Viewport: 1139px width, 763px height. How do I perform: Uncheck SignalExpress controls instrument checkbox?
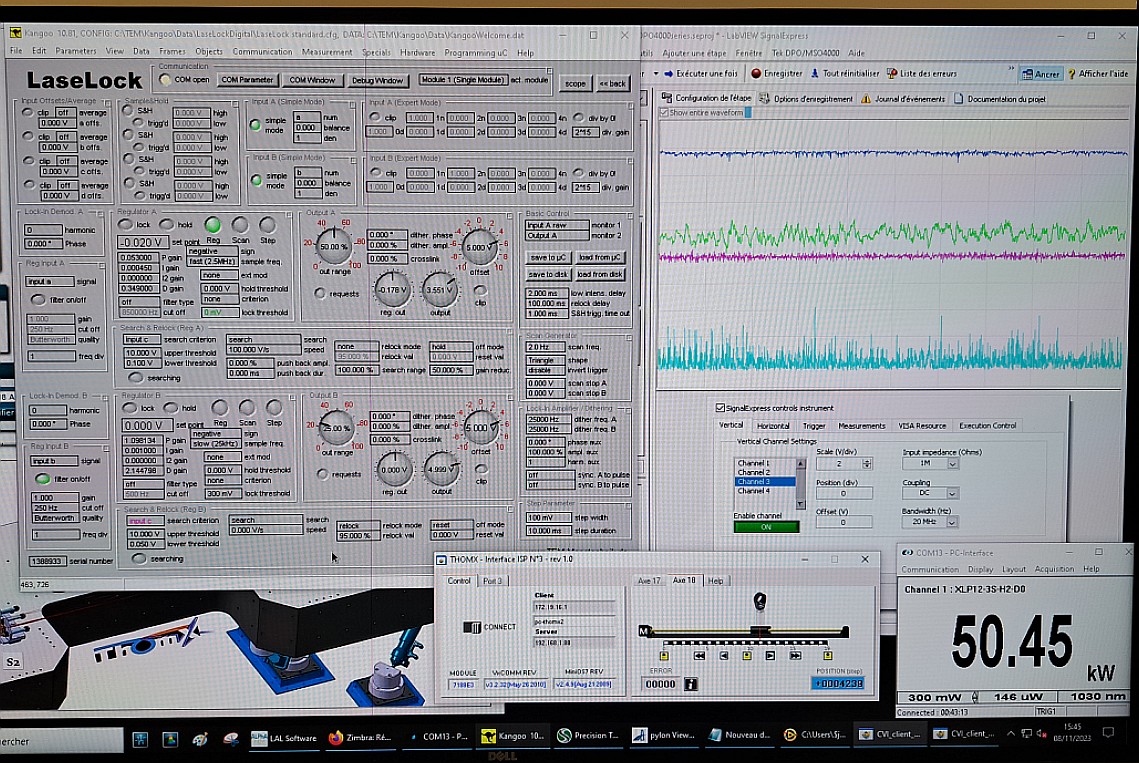(x=721, y=408)
